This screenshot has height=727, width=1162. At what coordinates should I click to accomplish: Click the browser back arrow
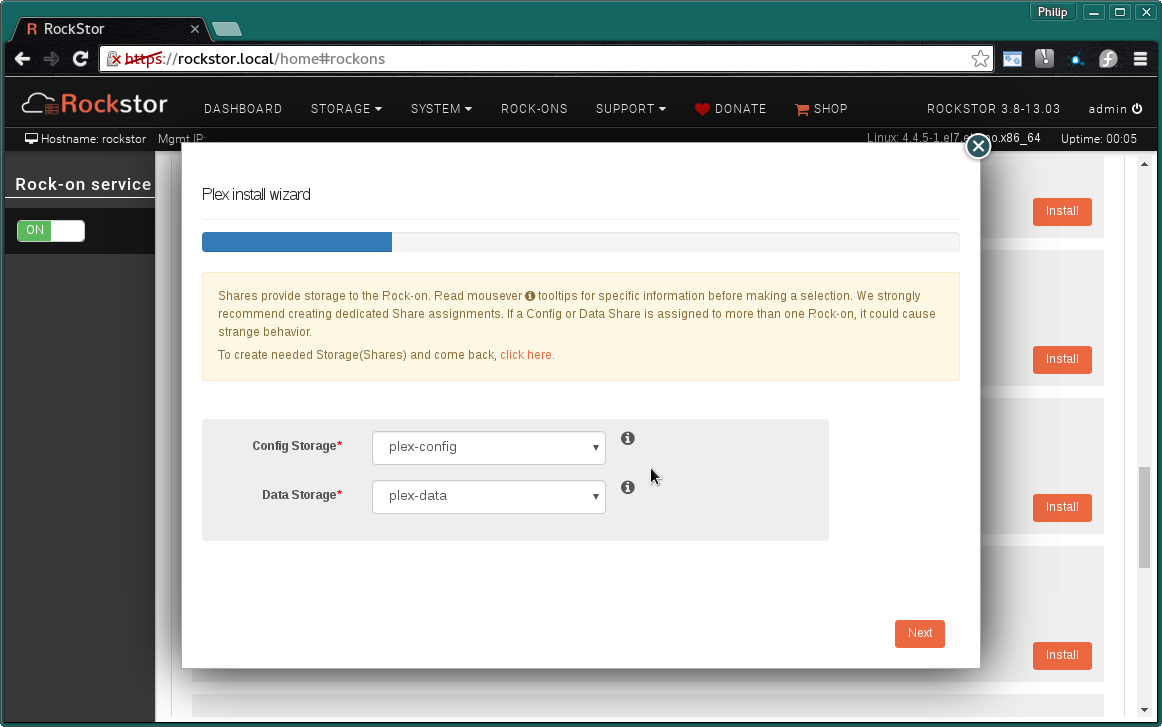coord(22,59)
